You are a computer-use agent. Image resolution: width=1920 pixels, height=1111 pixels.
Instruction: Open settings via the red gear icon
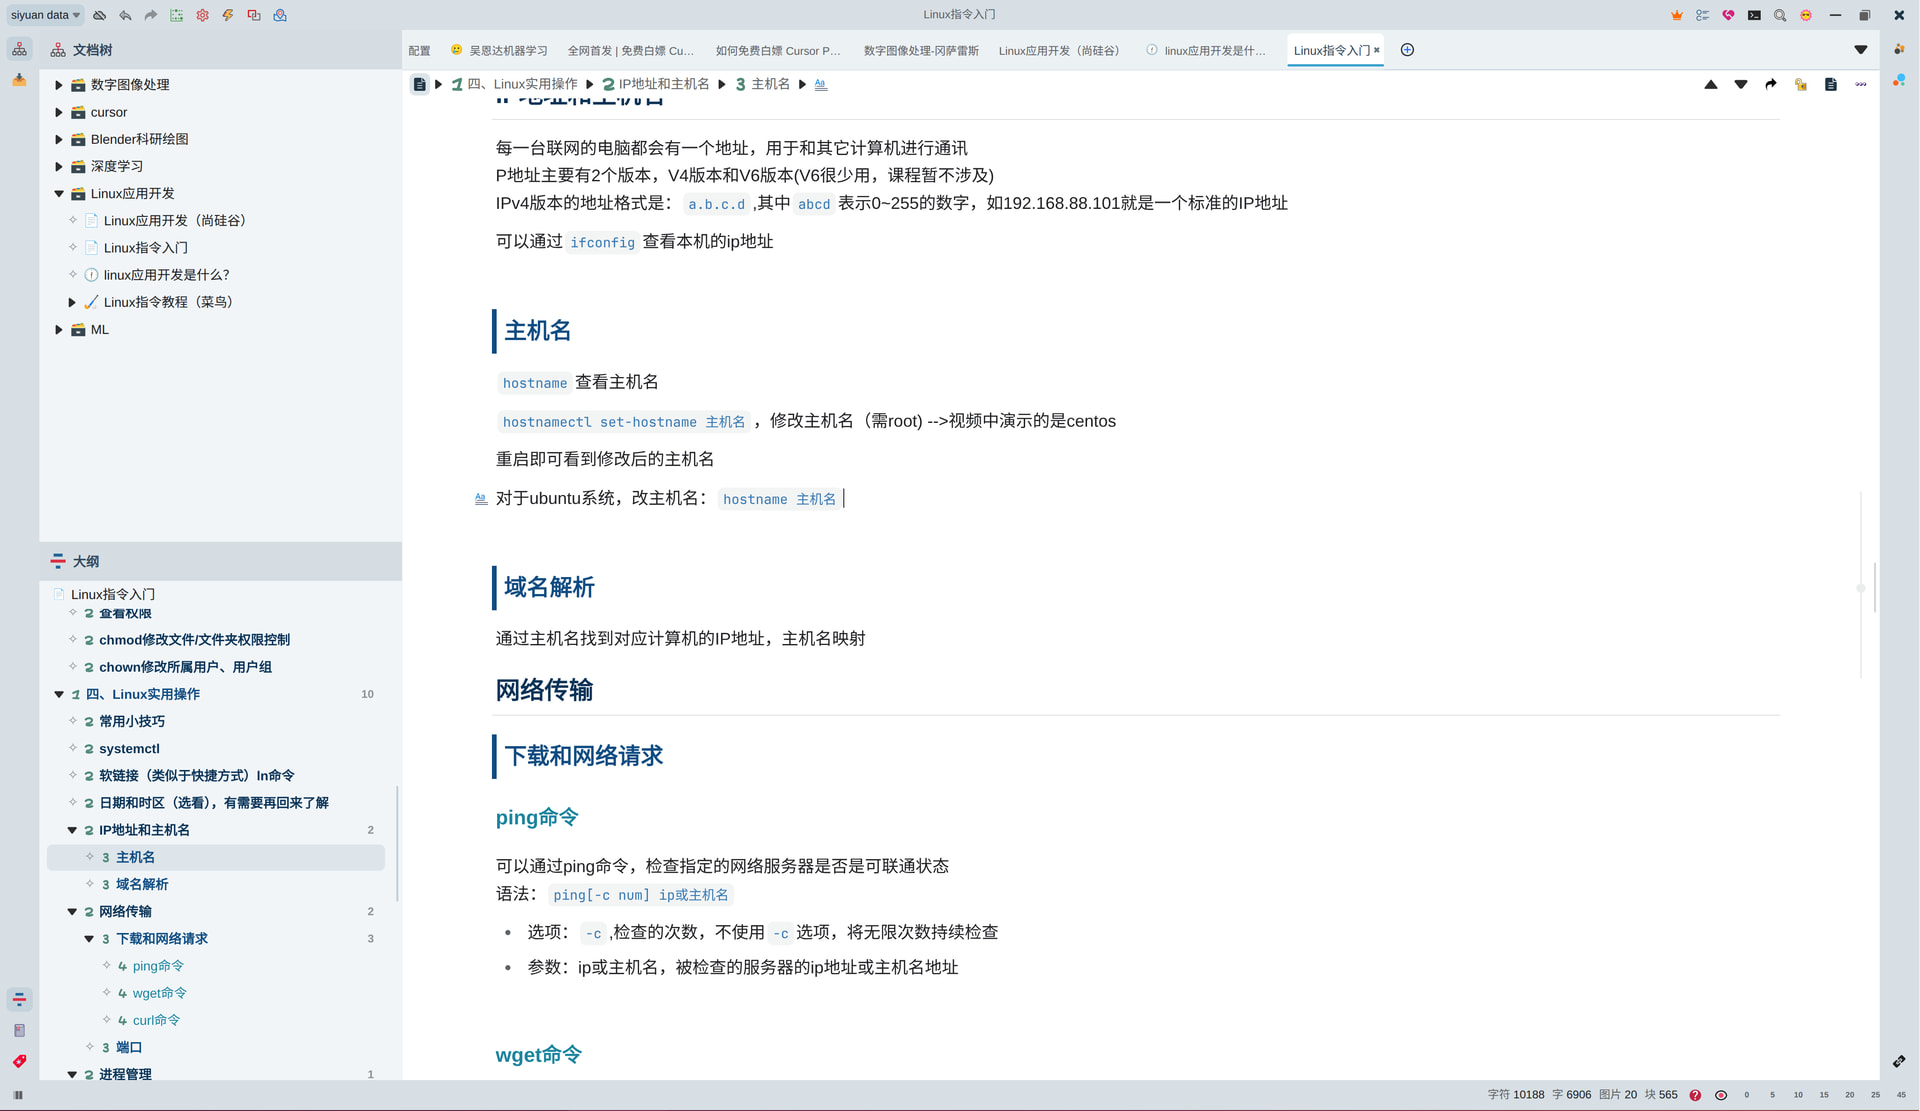pos(202,15)
